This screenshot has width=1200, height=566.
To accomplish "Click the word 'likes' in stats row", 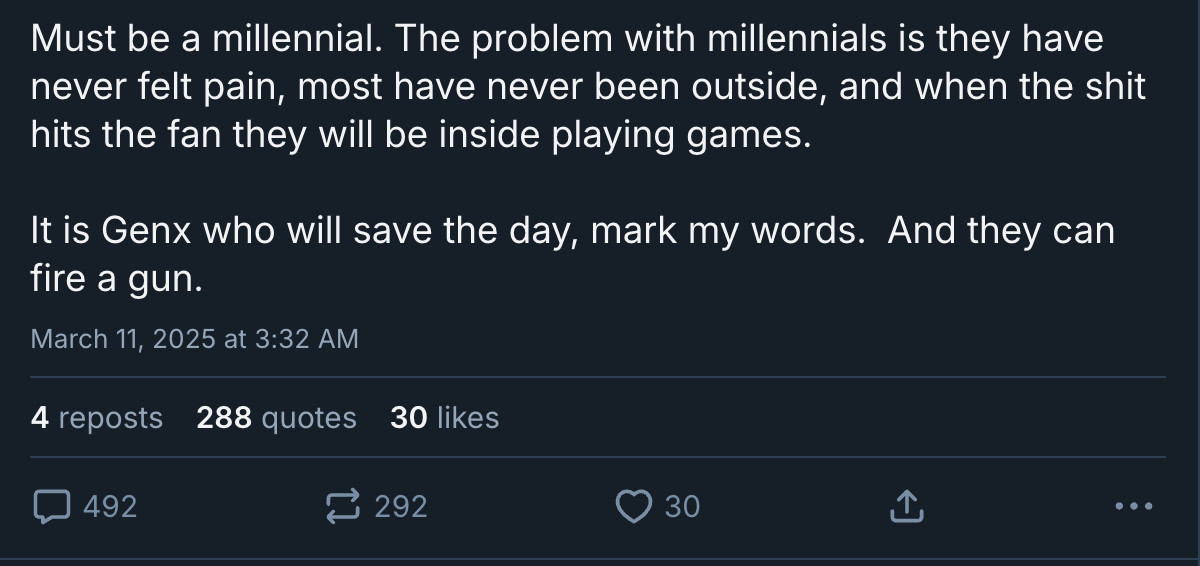I will point(467,417).
